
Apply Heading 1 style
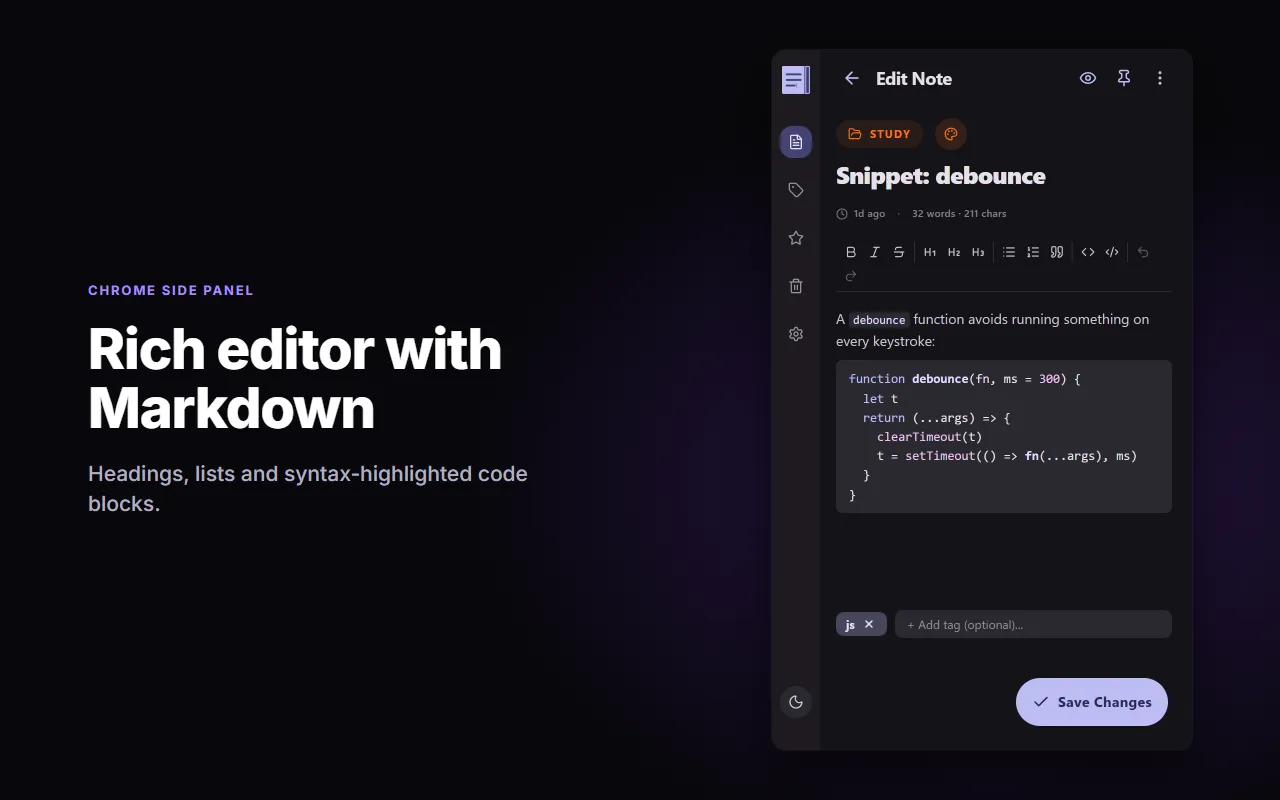pyautogui.click(x=930, y=252)
